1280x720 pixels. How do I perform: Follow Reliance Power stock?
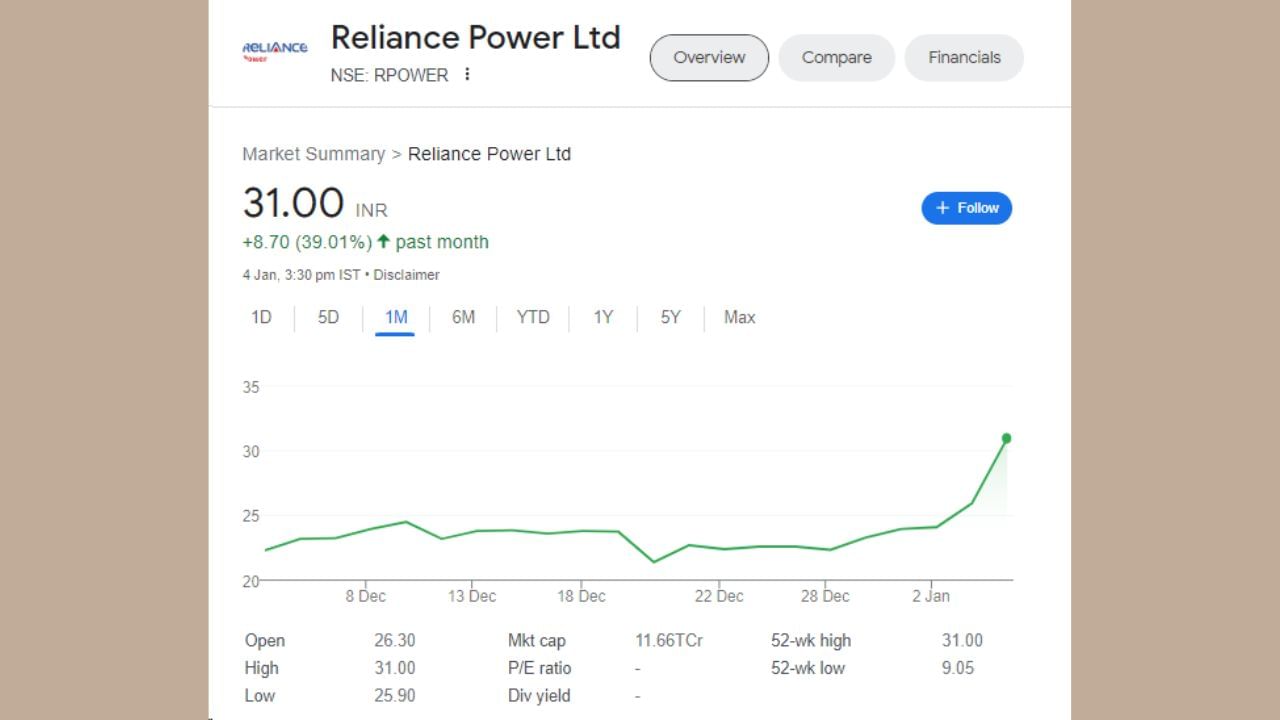click(x=967, y=208)
